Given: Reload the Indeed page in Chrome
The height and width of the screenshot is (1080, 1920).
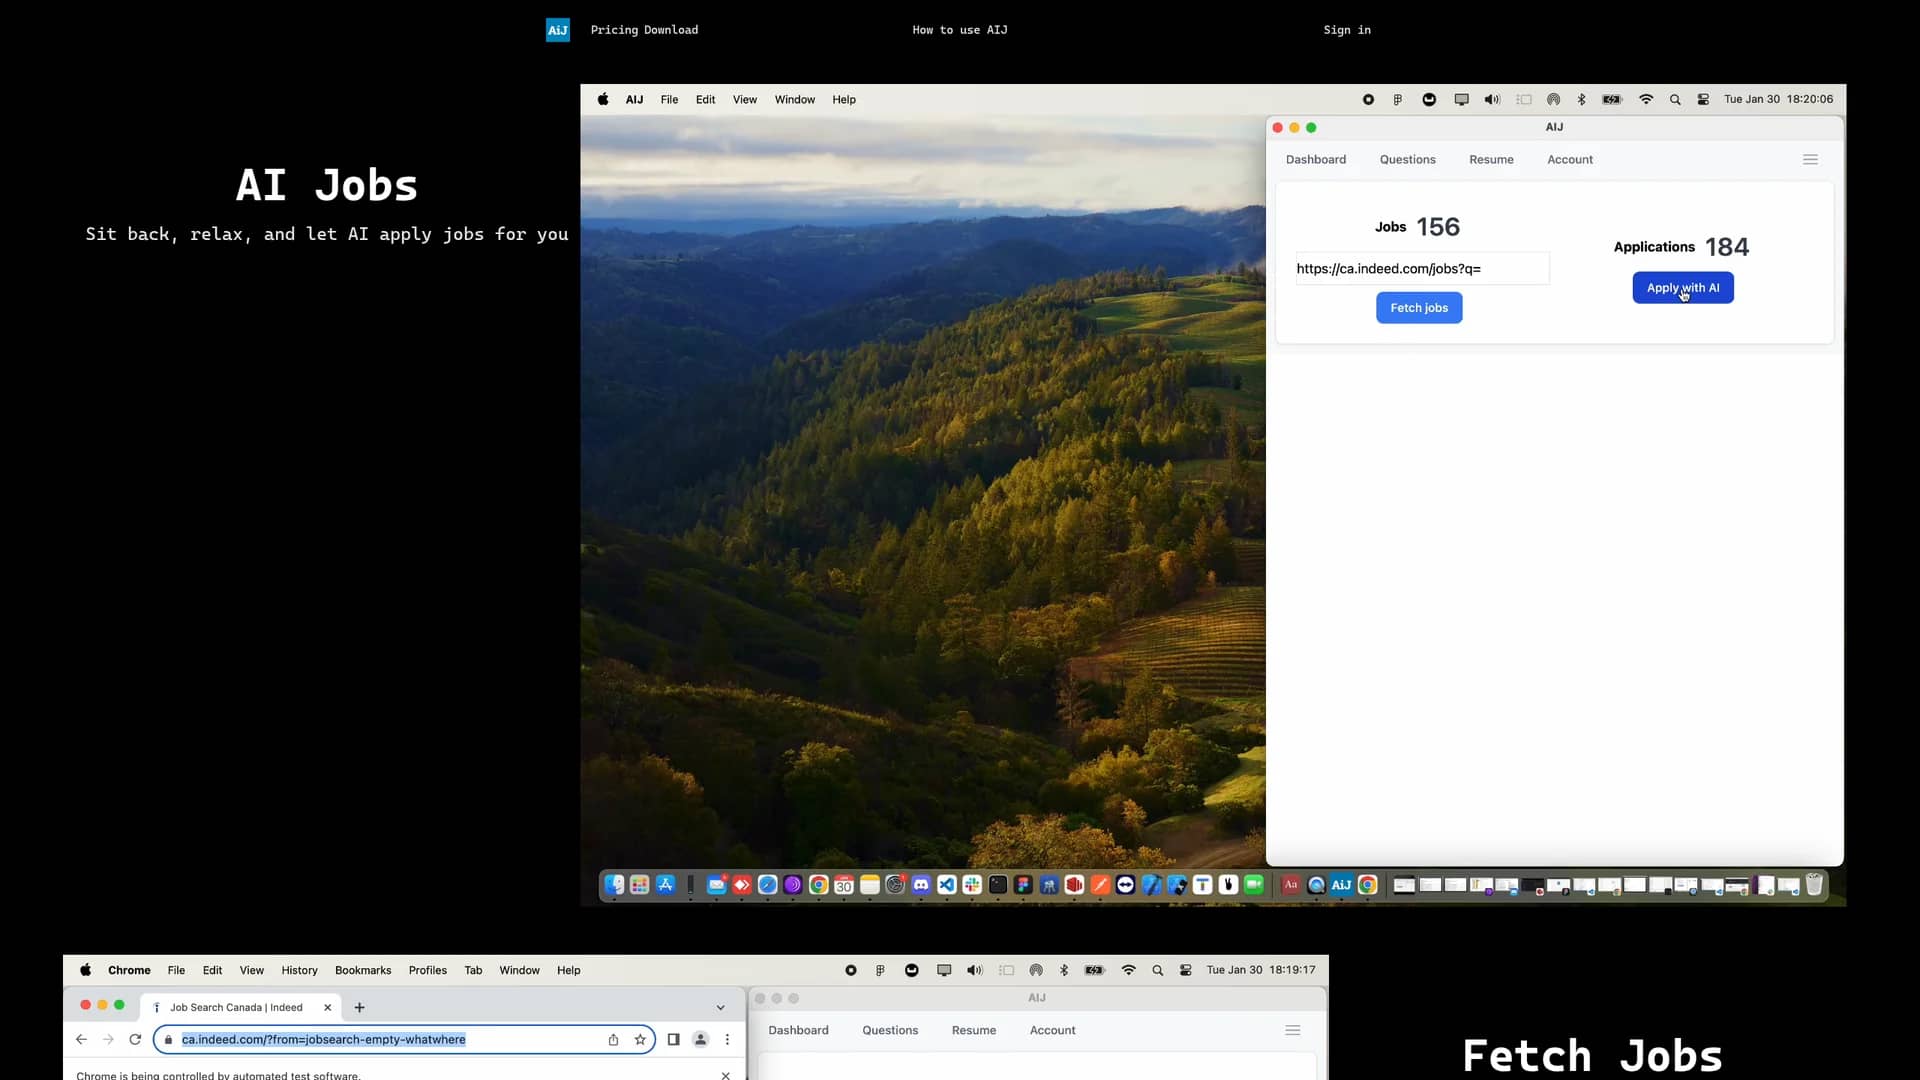Looking at the screenshot, I should click(x=135, y=1040).
